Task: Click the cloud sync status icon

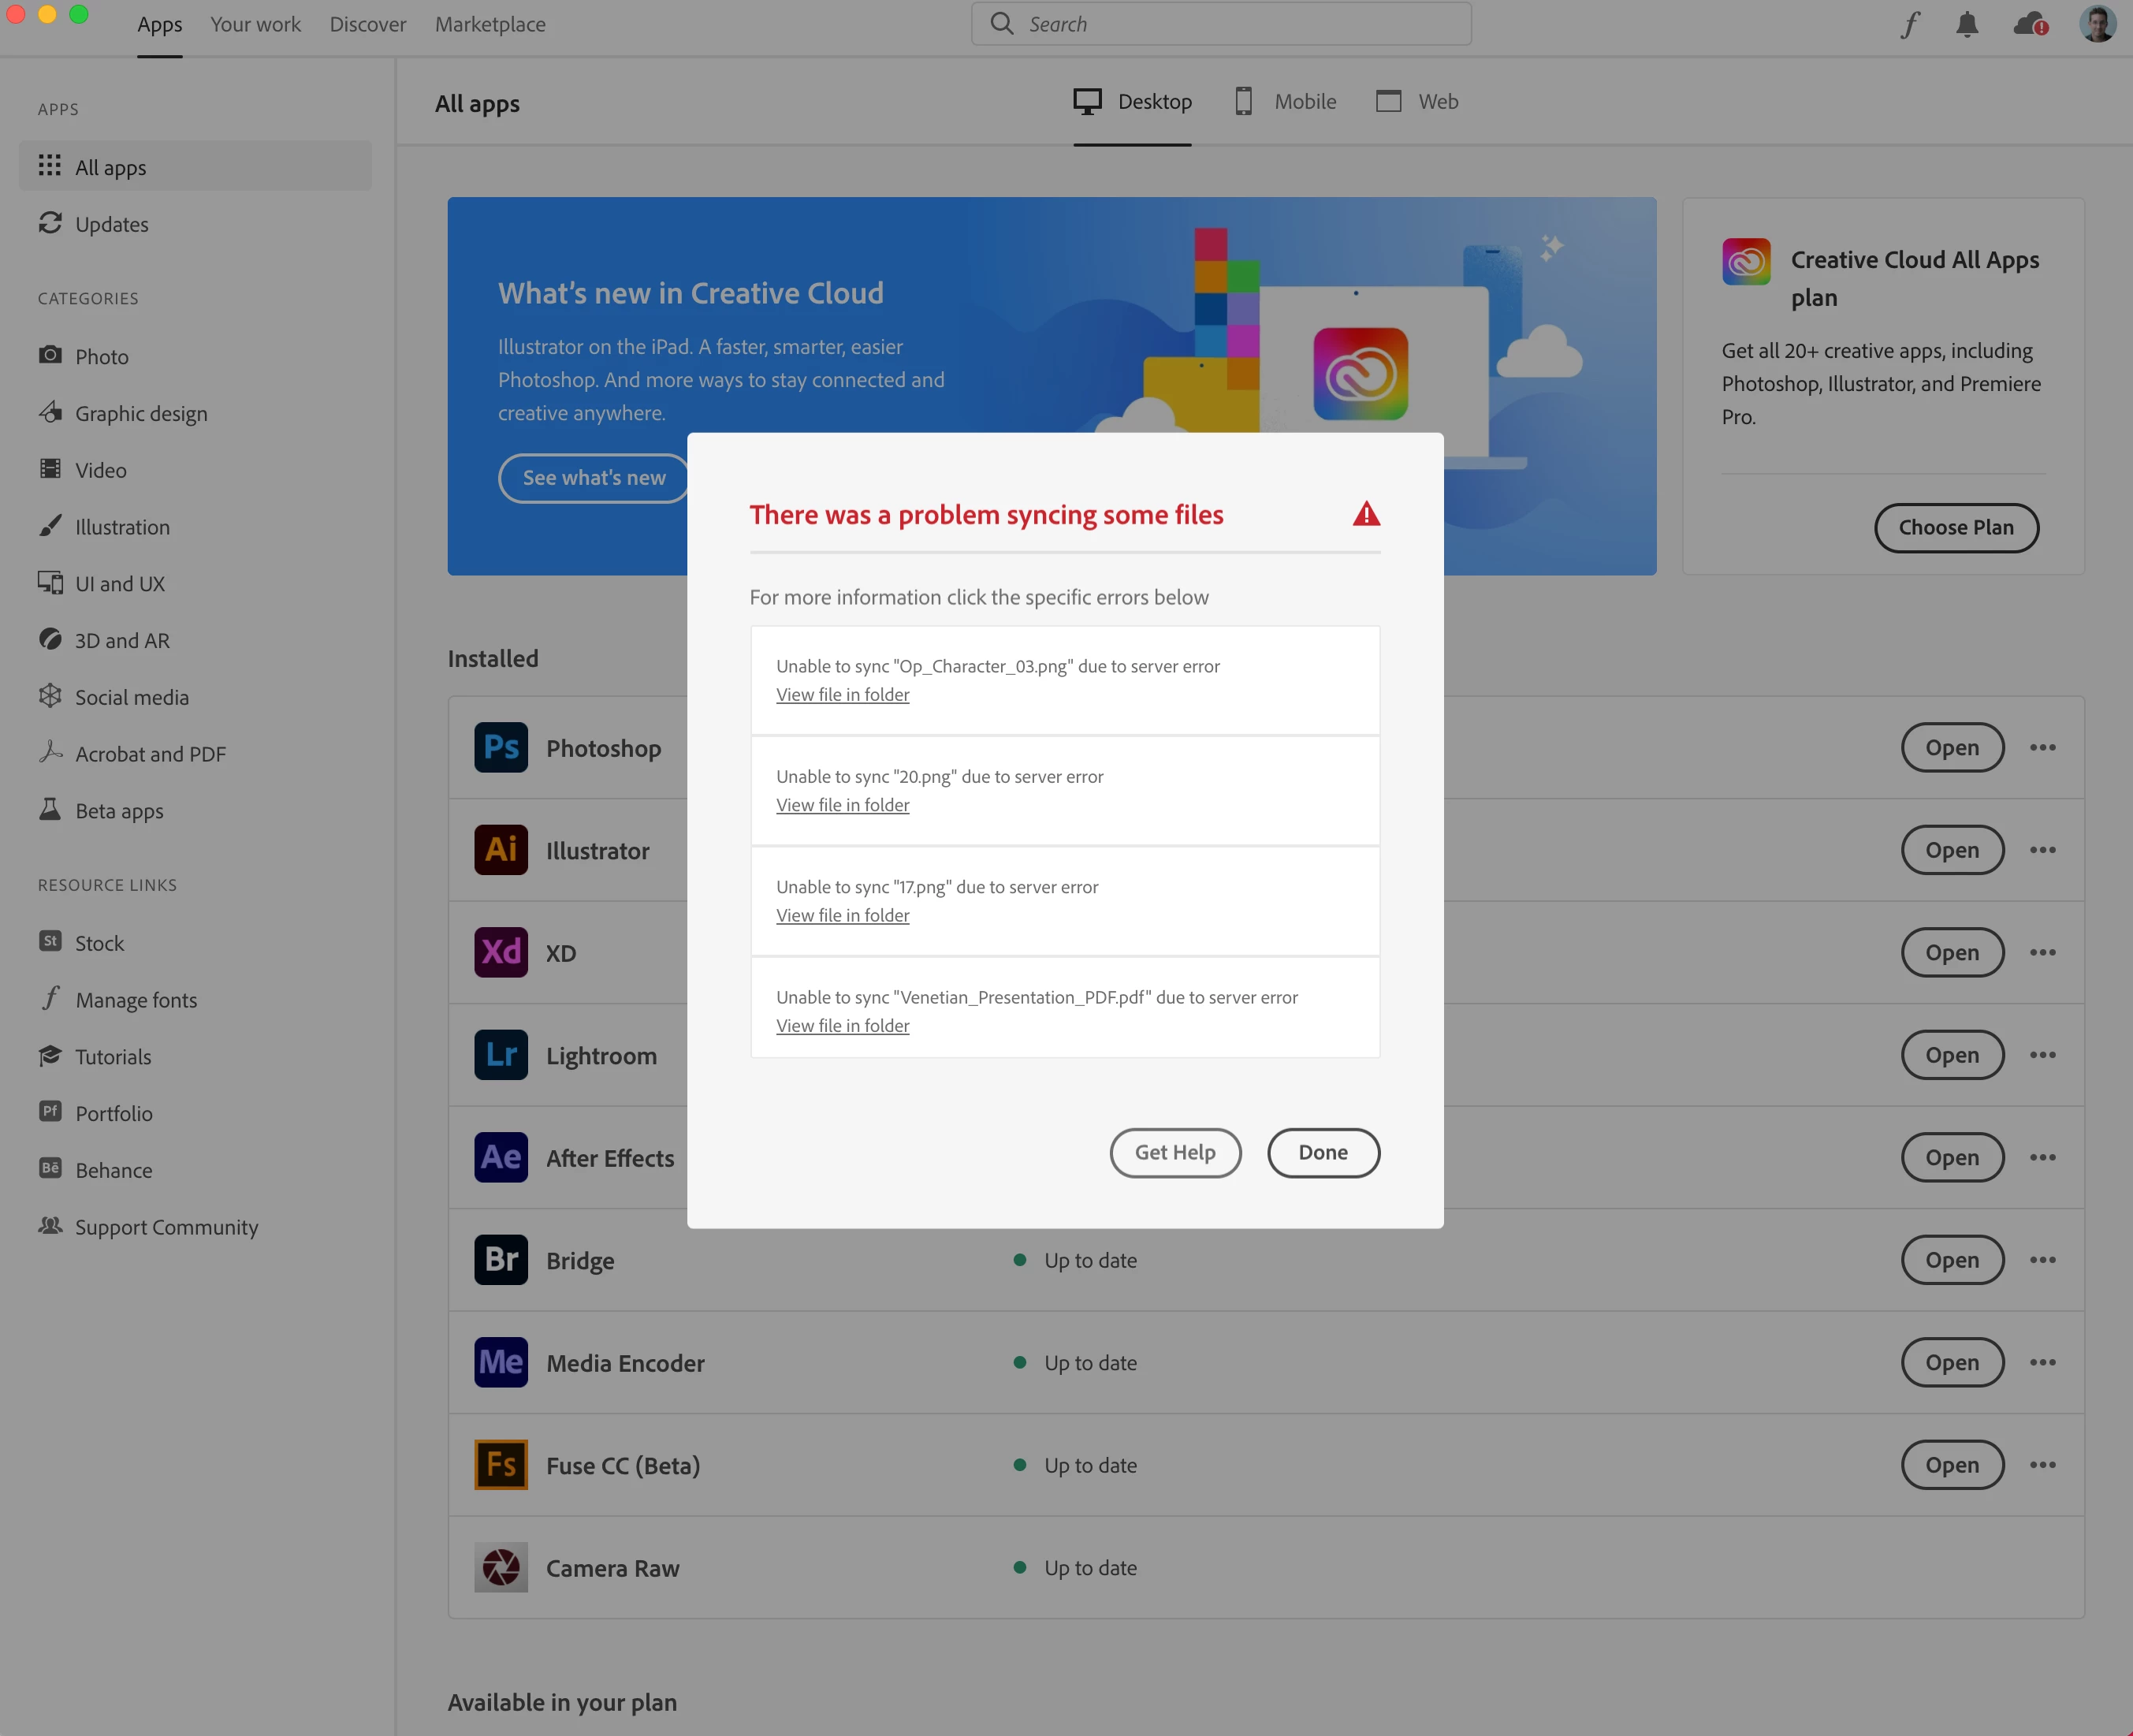Action: (x=2030, y=24)
